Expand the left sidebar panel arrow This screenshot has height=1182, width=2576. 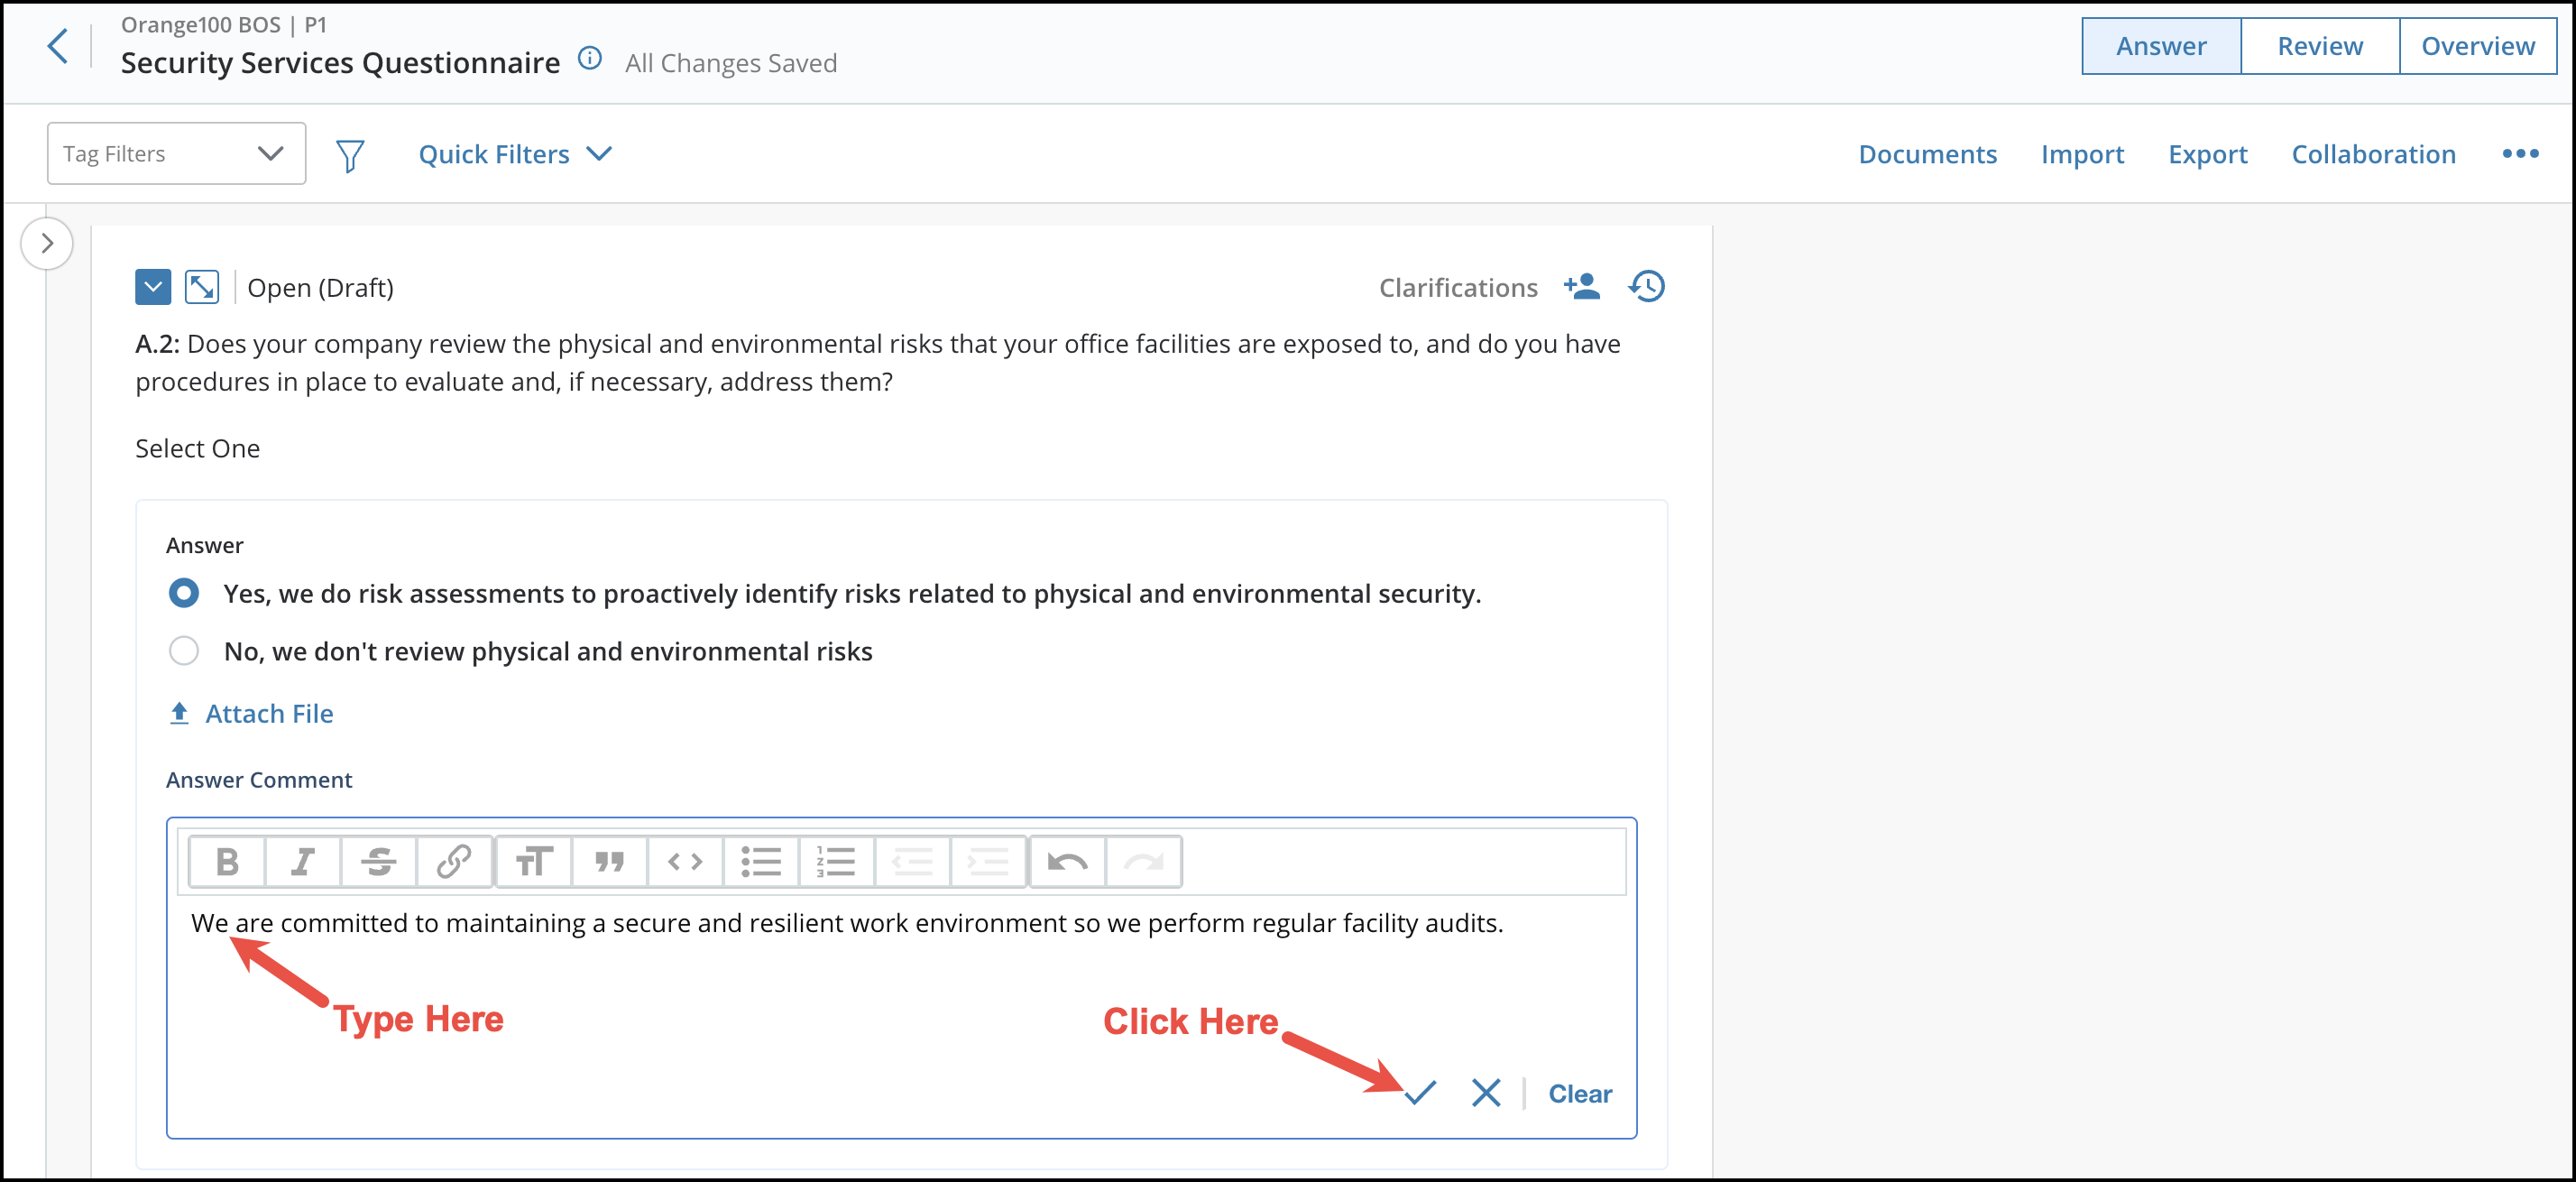pyautogui.click(x=47, y=243)
